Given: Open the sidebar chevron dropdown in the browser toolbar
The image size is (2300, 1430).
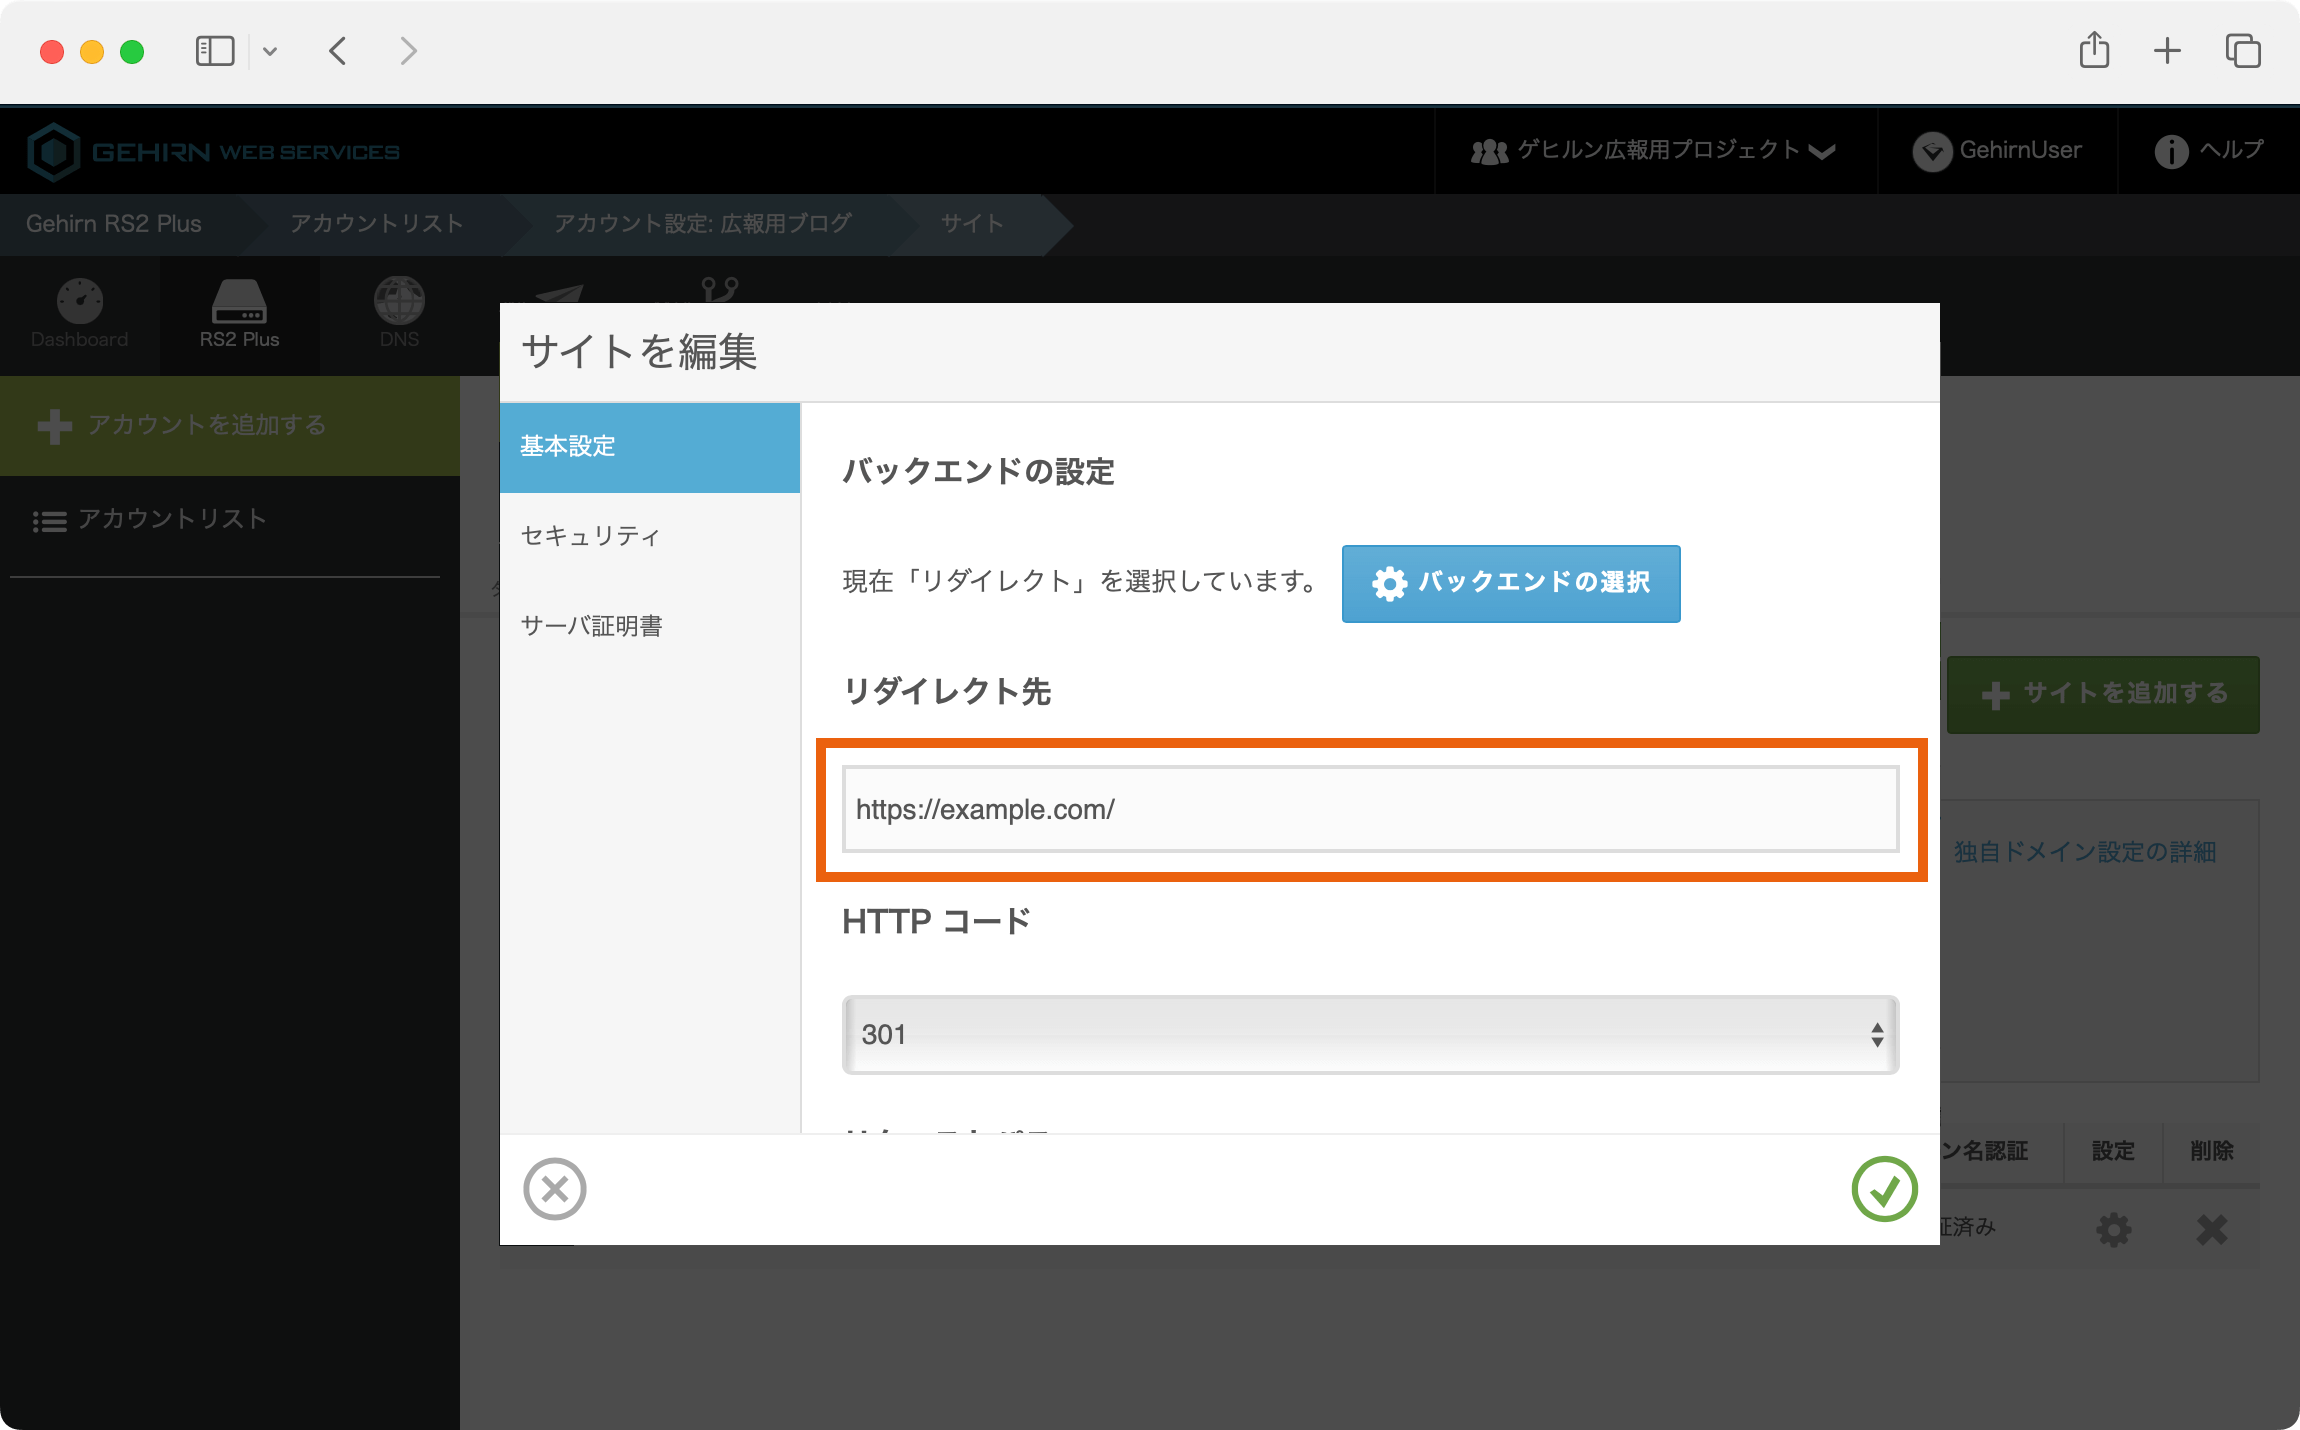Looking at the screenshot, I should (x=268, y=50).
